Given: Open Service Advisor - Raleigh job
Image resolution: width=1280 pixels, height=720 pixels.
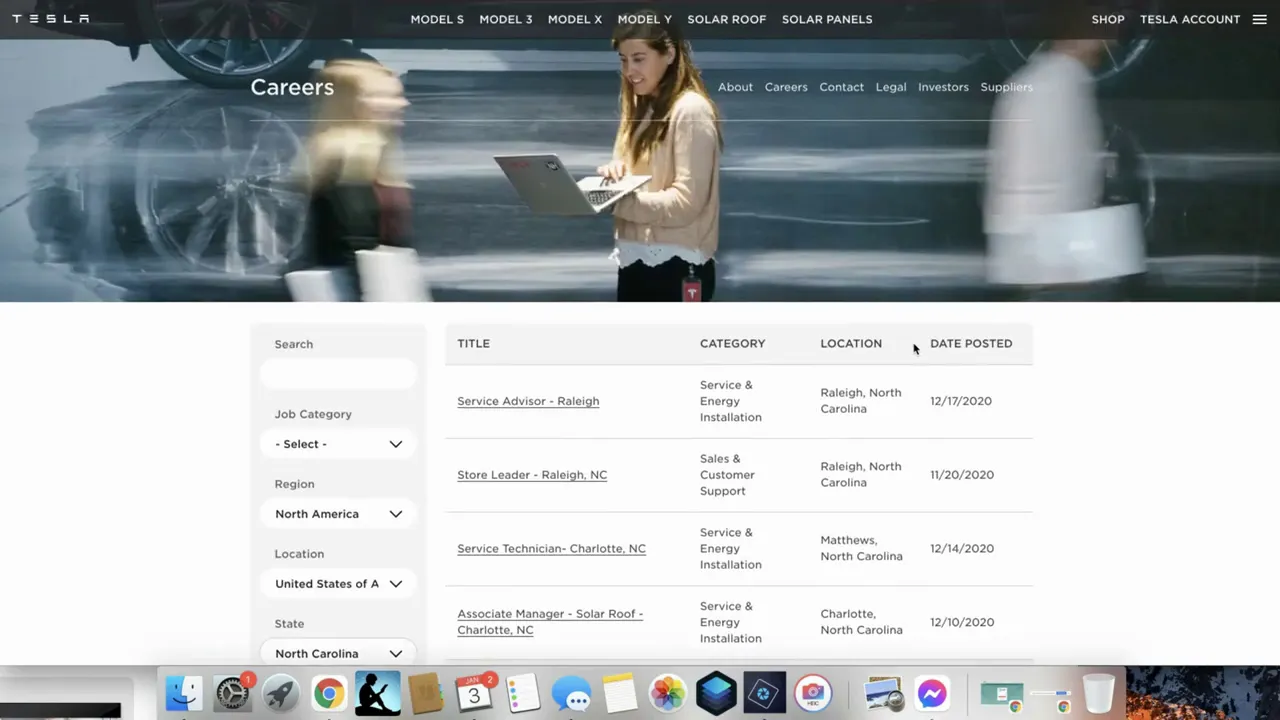Looking at the screenshot, I should pyautogui.click(x=528, y=401).
